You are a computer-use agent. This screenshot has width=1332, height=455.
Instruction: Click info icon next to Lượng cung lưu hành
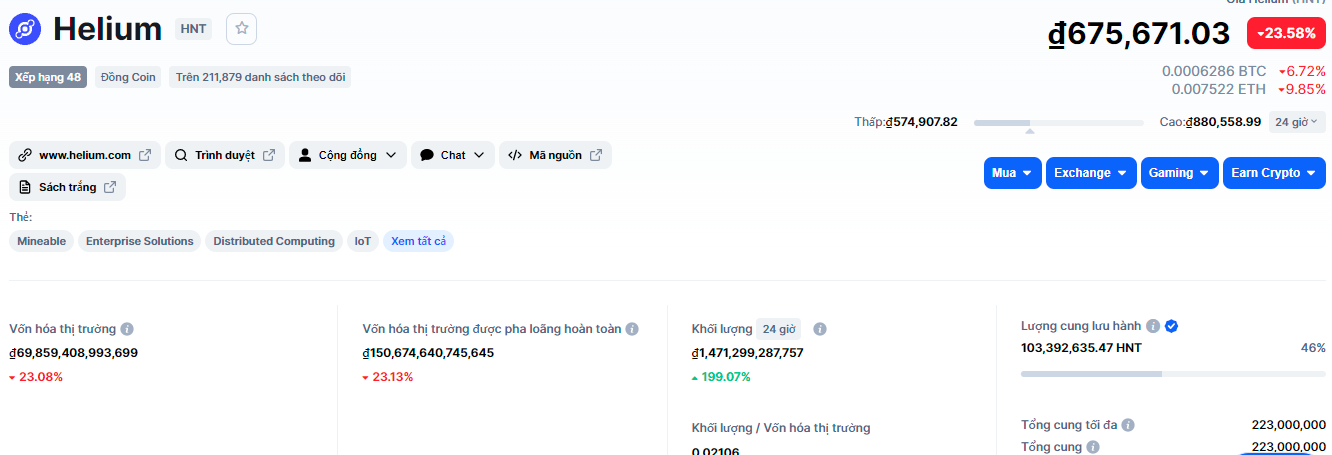tap(1153, 326)
